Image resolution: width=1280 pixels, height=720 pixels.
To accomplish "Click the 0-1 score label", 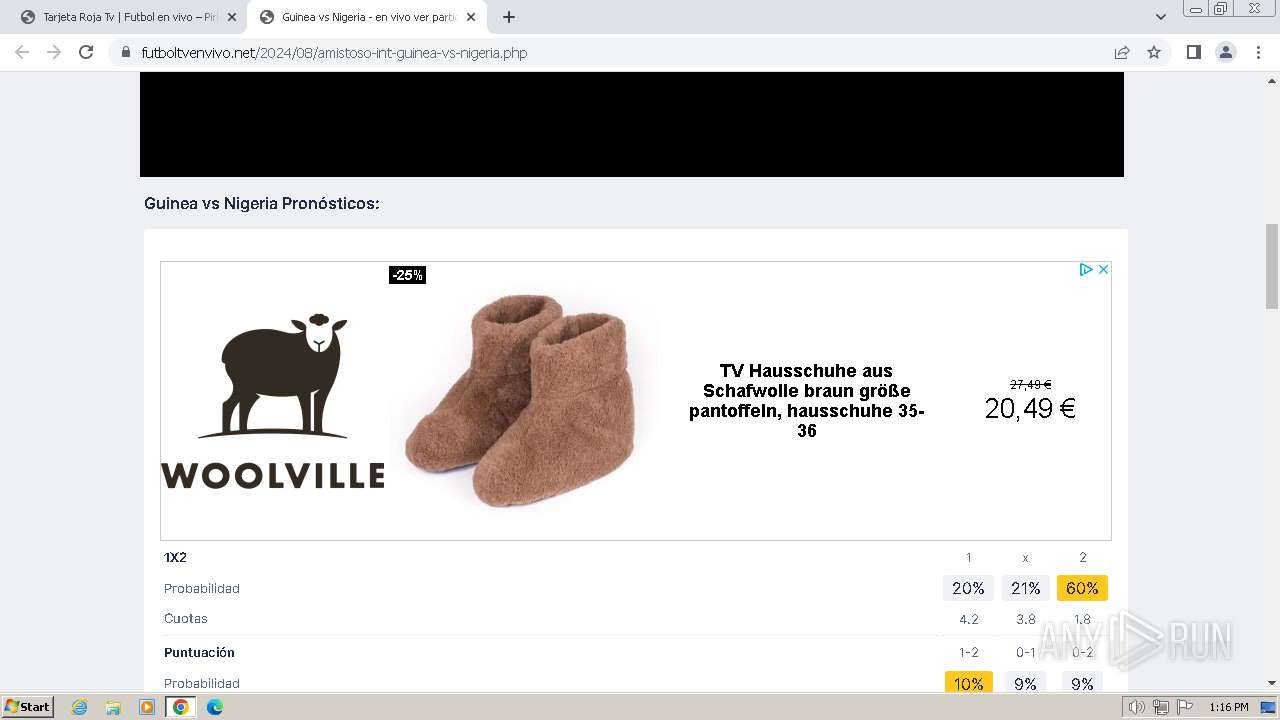I will point(1025,652).
